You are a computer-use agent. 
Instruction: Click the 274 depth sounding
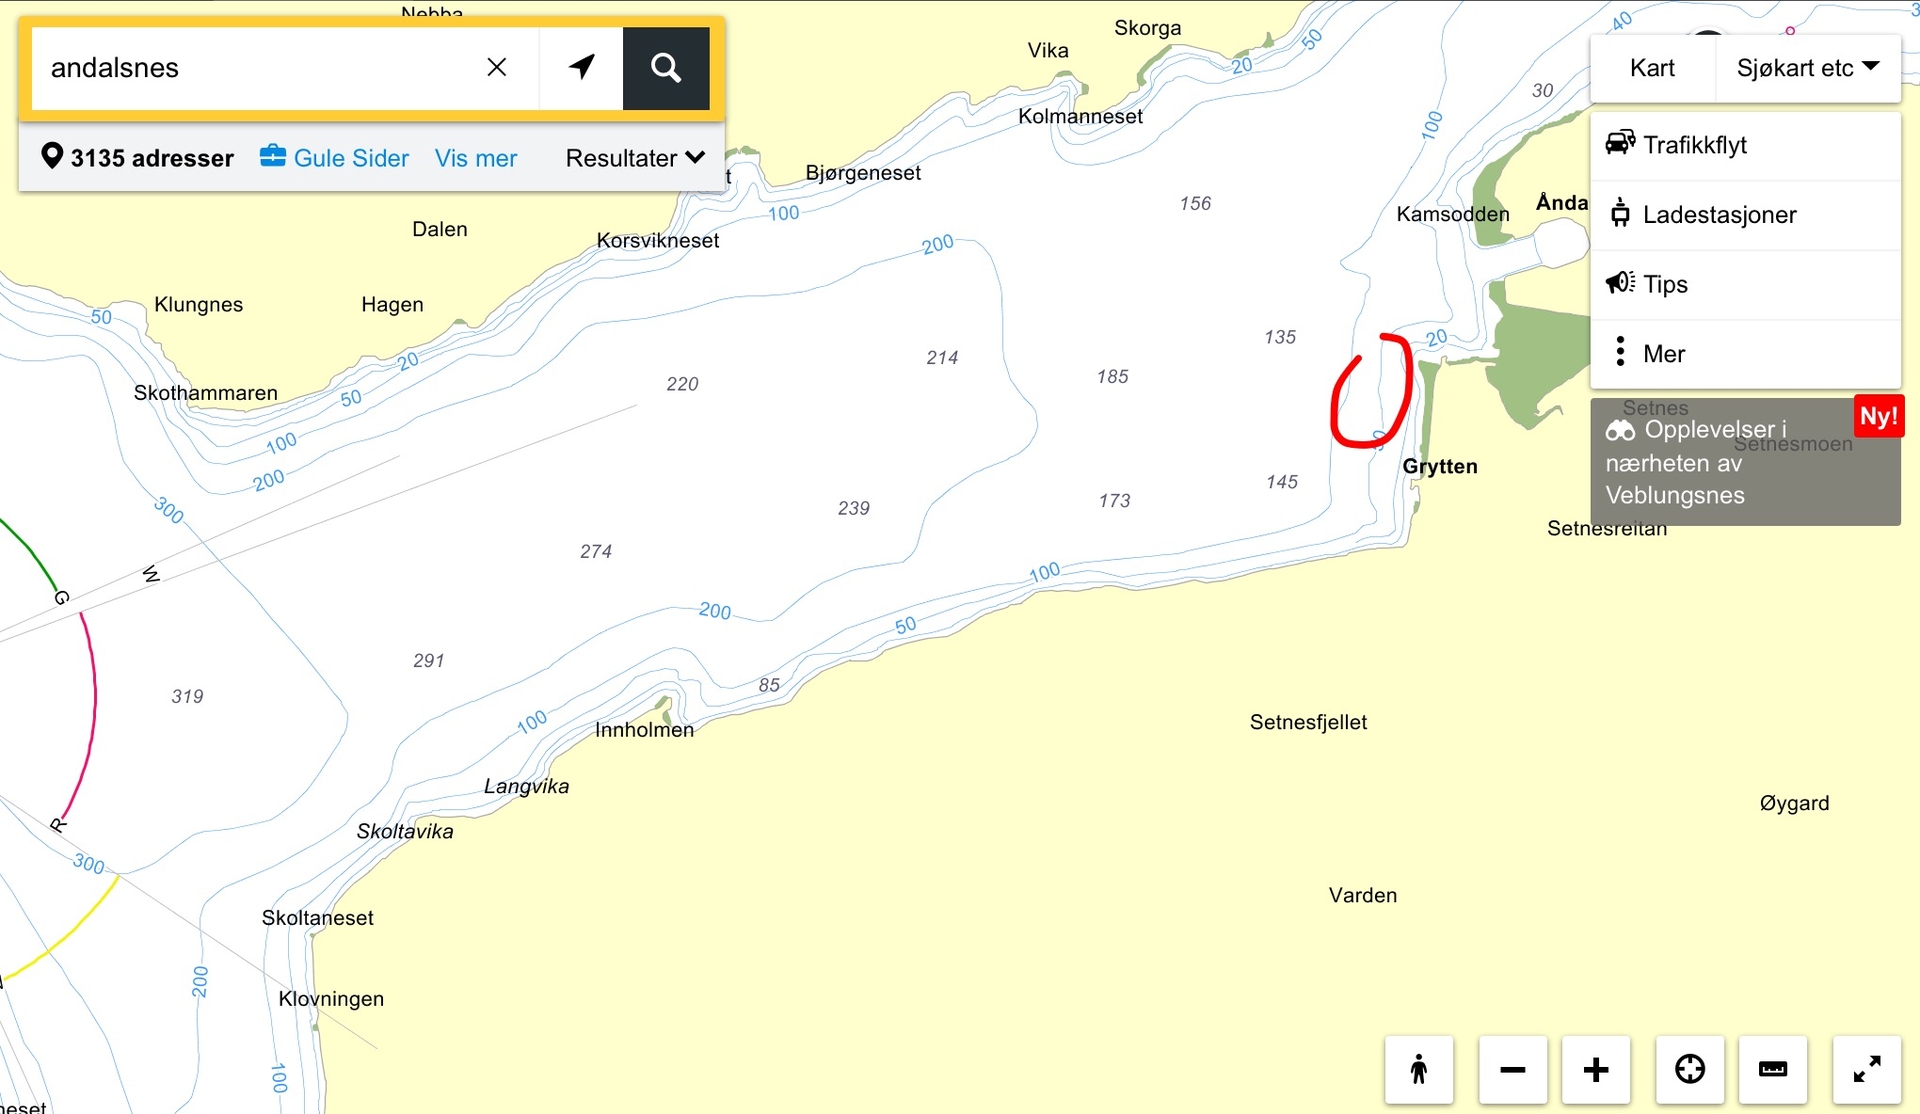point(595,551)
